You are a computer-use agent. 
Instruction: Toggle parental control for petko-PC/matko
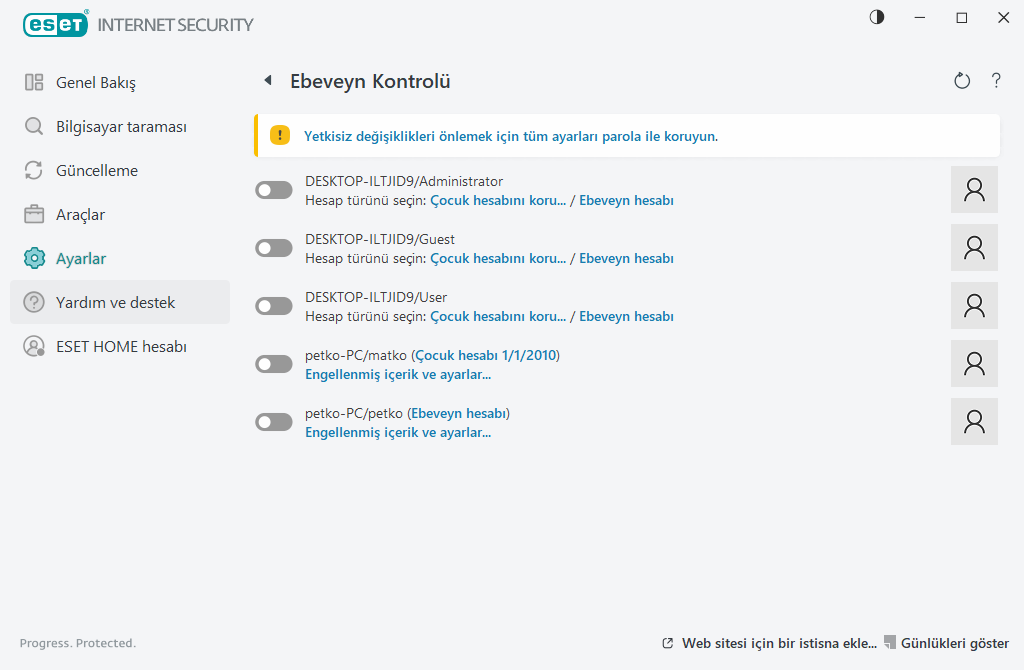[274, 364]
